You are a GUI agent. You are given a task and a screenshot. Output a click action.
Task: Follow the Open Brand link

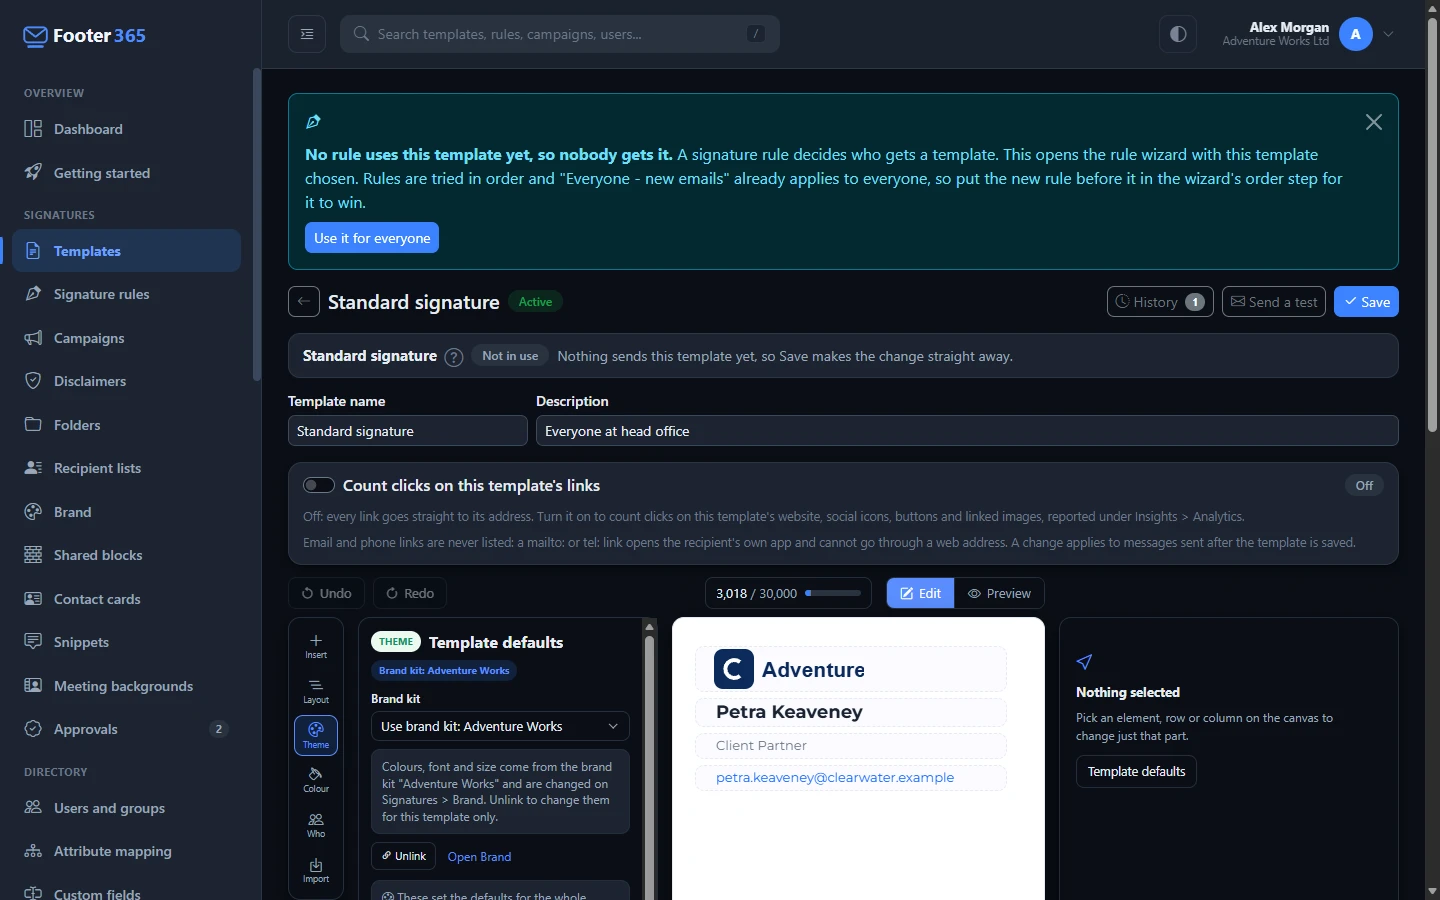point(479,857)
